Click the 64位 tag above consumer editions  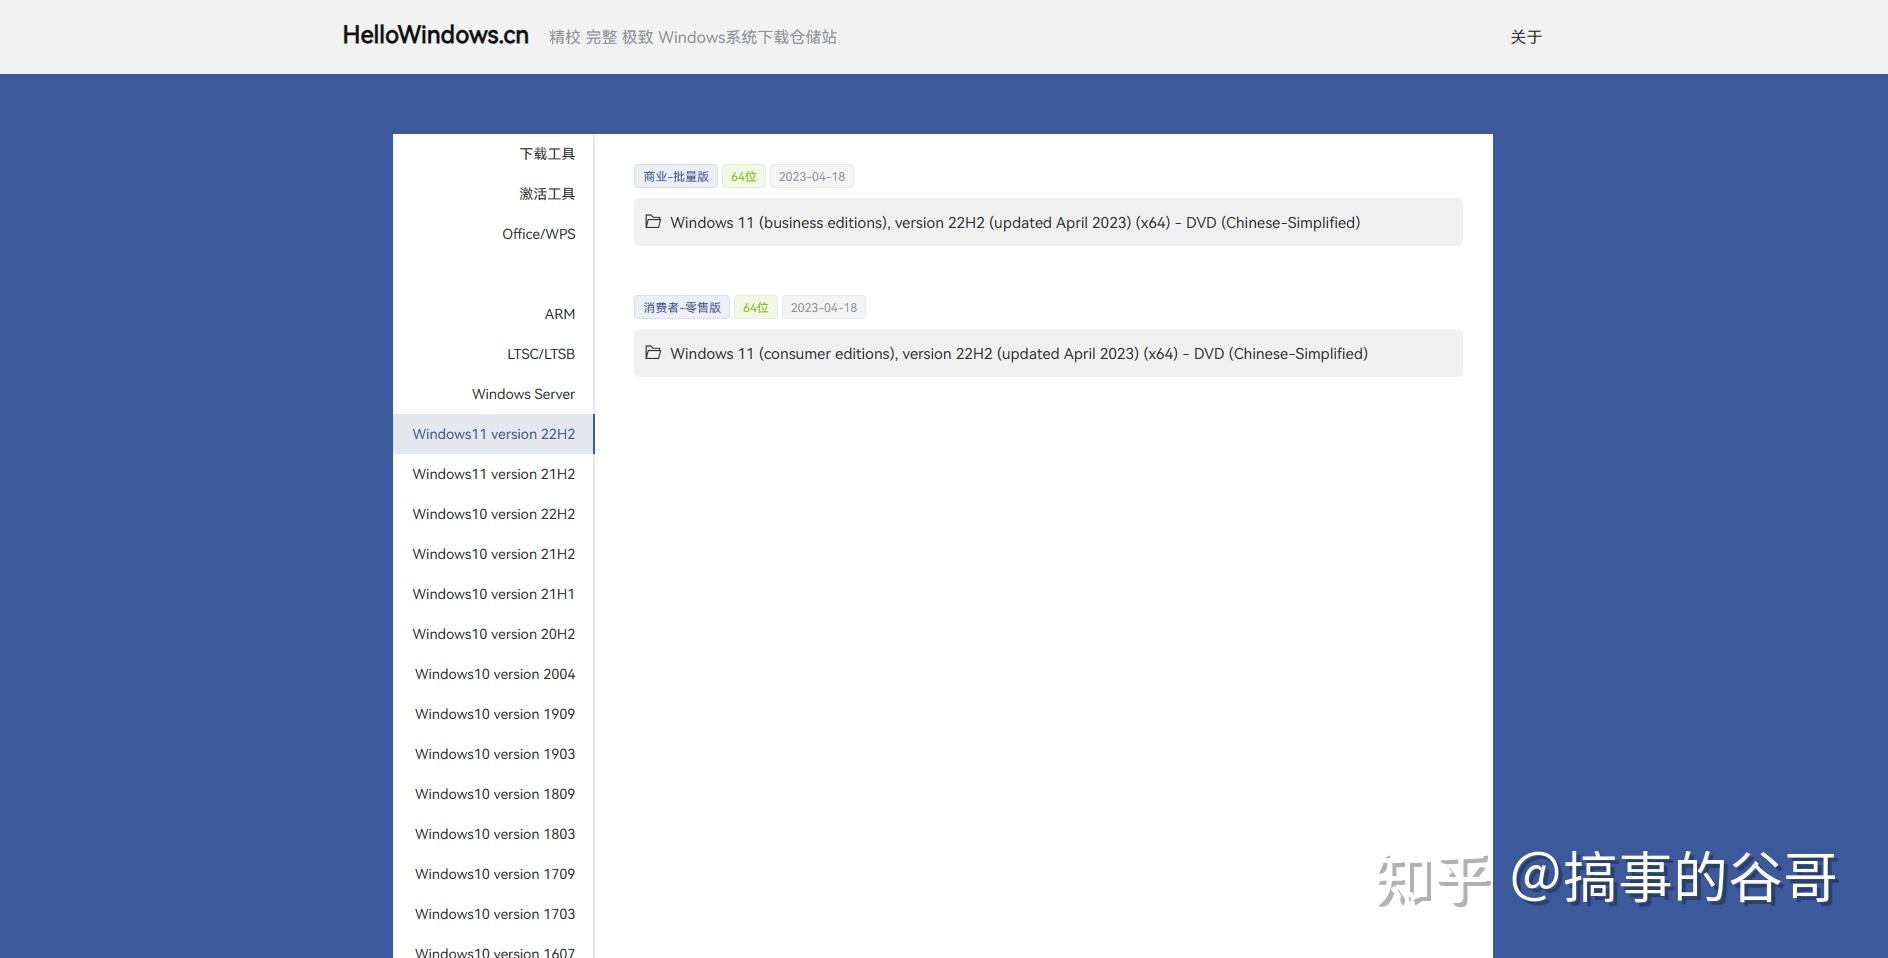(x=756, y=308)
